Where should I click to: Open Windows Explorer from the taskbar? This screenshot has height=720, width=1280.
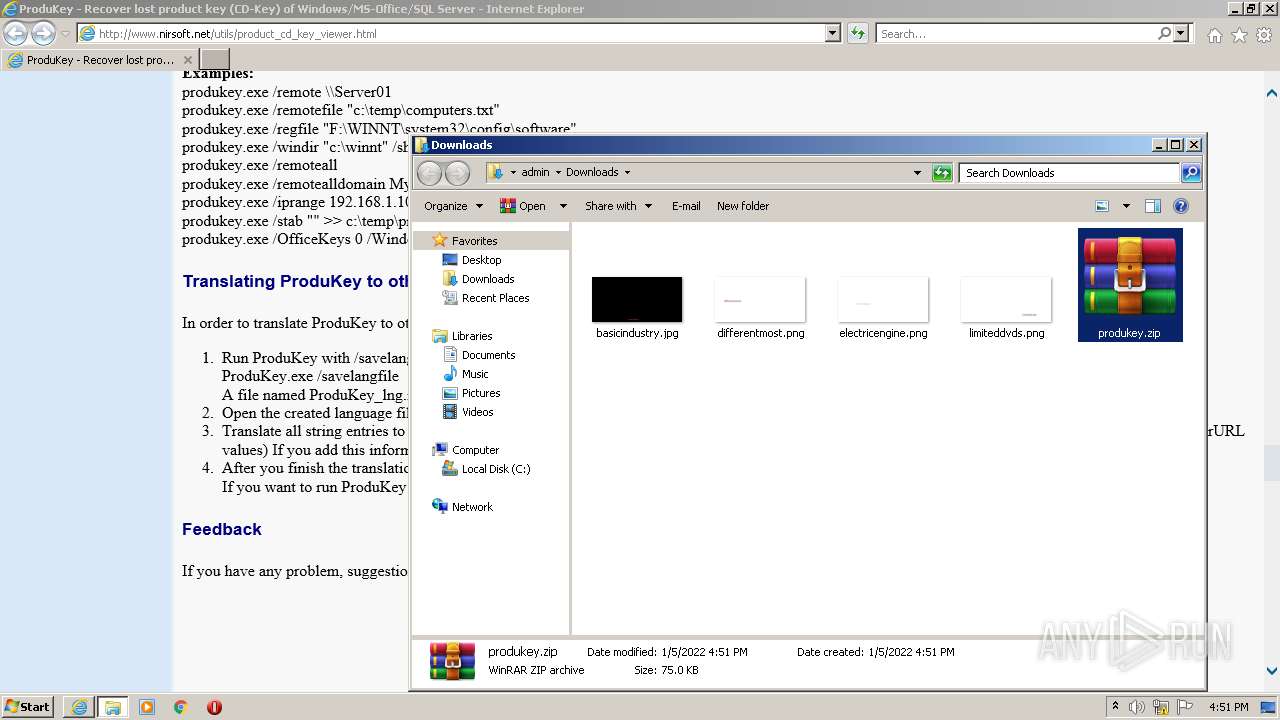(112, 707)
